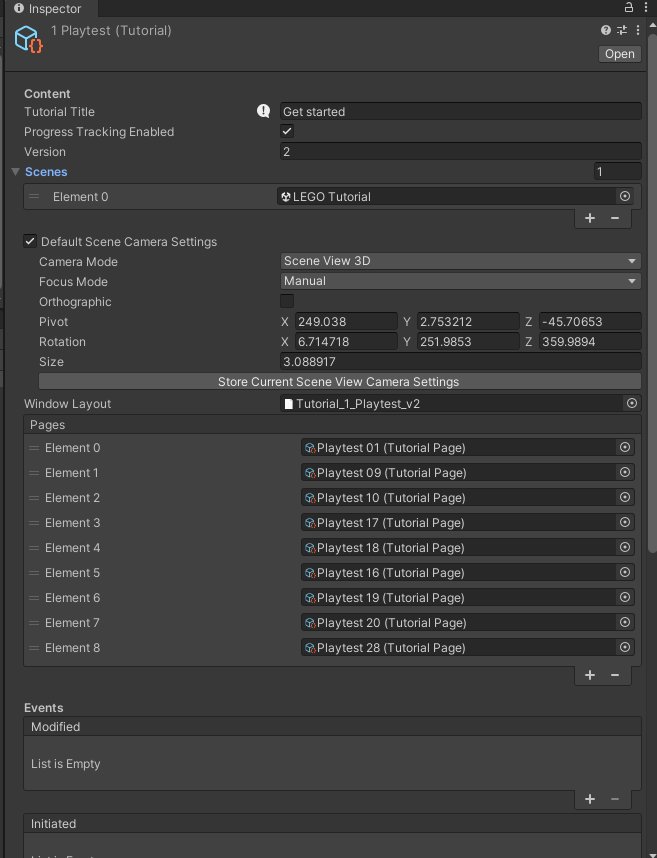The image size is (657, 858).
Task: Open object picker for Window Layout field
Action: pos(632,403)
